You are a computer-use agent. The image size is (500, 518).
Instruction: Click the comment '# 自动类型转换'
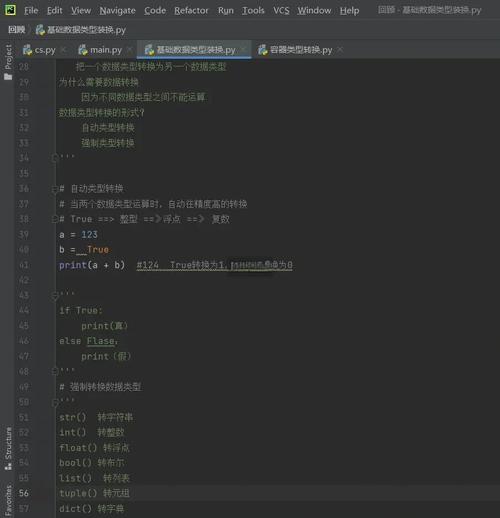point(91,189)
